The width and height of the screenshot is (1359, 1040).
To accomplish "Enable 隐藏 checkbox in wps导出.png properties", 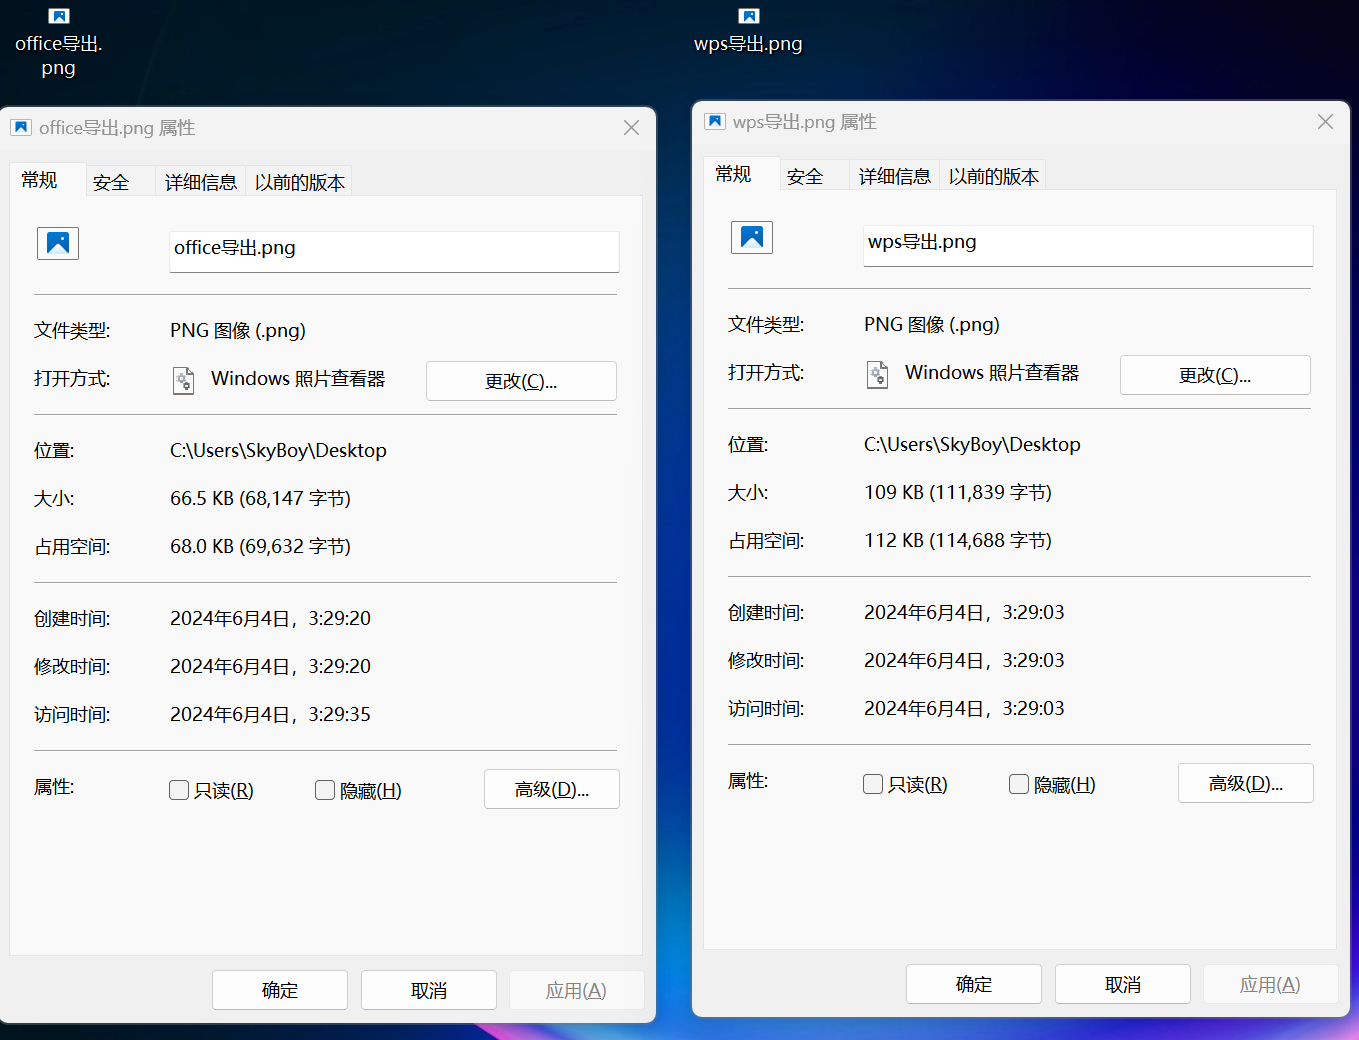I will coord(1019,784).
